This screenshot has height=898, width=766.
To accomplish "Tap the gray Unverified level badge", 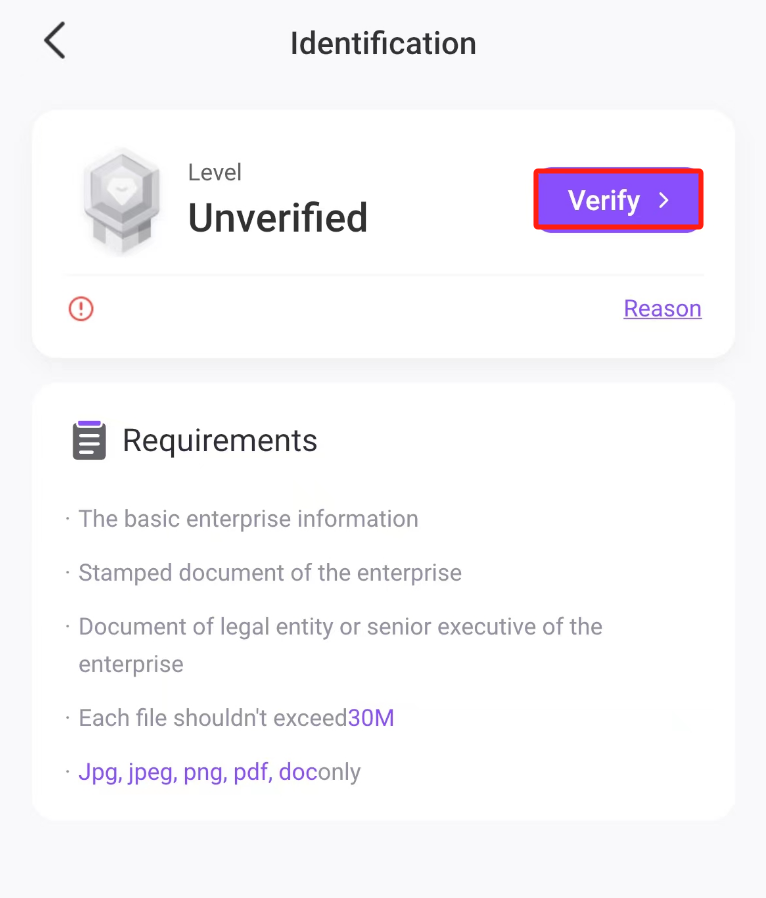I will 121,201.
